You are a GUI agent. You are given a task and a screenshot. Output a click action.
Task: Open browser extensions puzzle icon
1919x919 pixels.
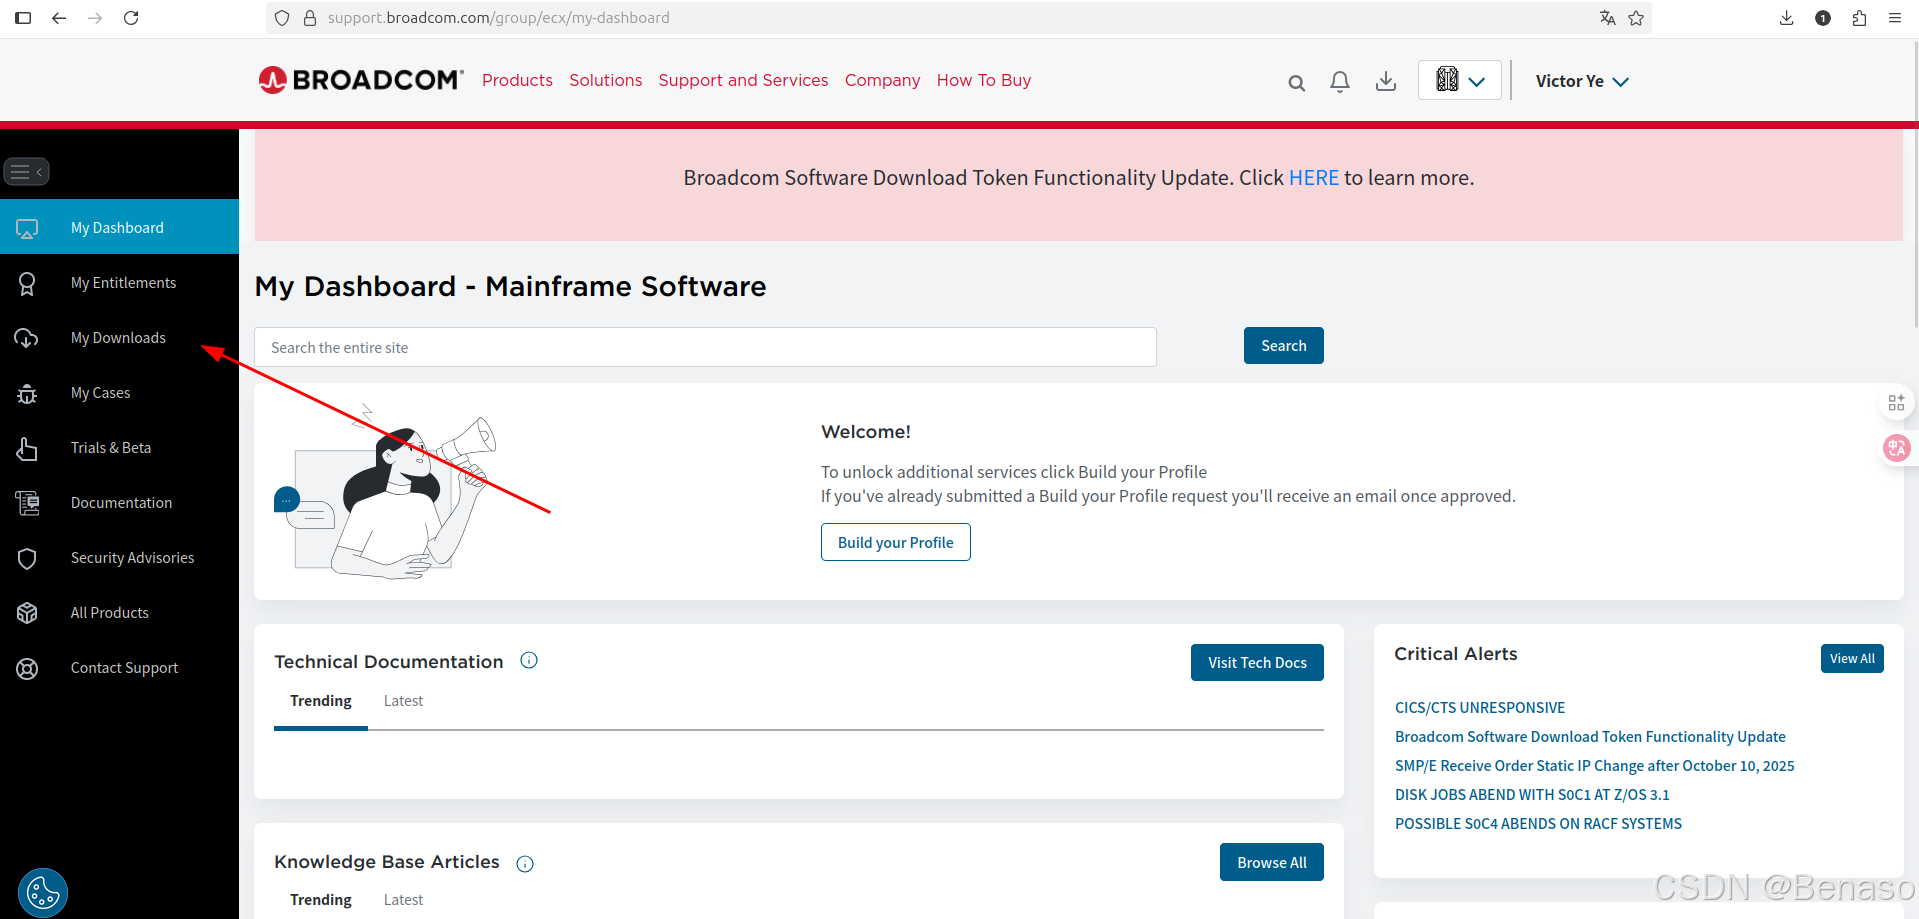pyautogui.click(x=1859, y=18)
